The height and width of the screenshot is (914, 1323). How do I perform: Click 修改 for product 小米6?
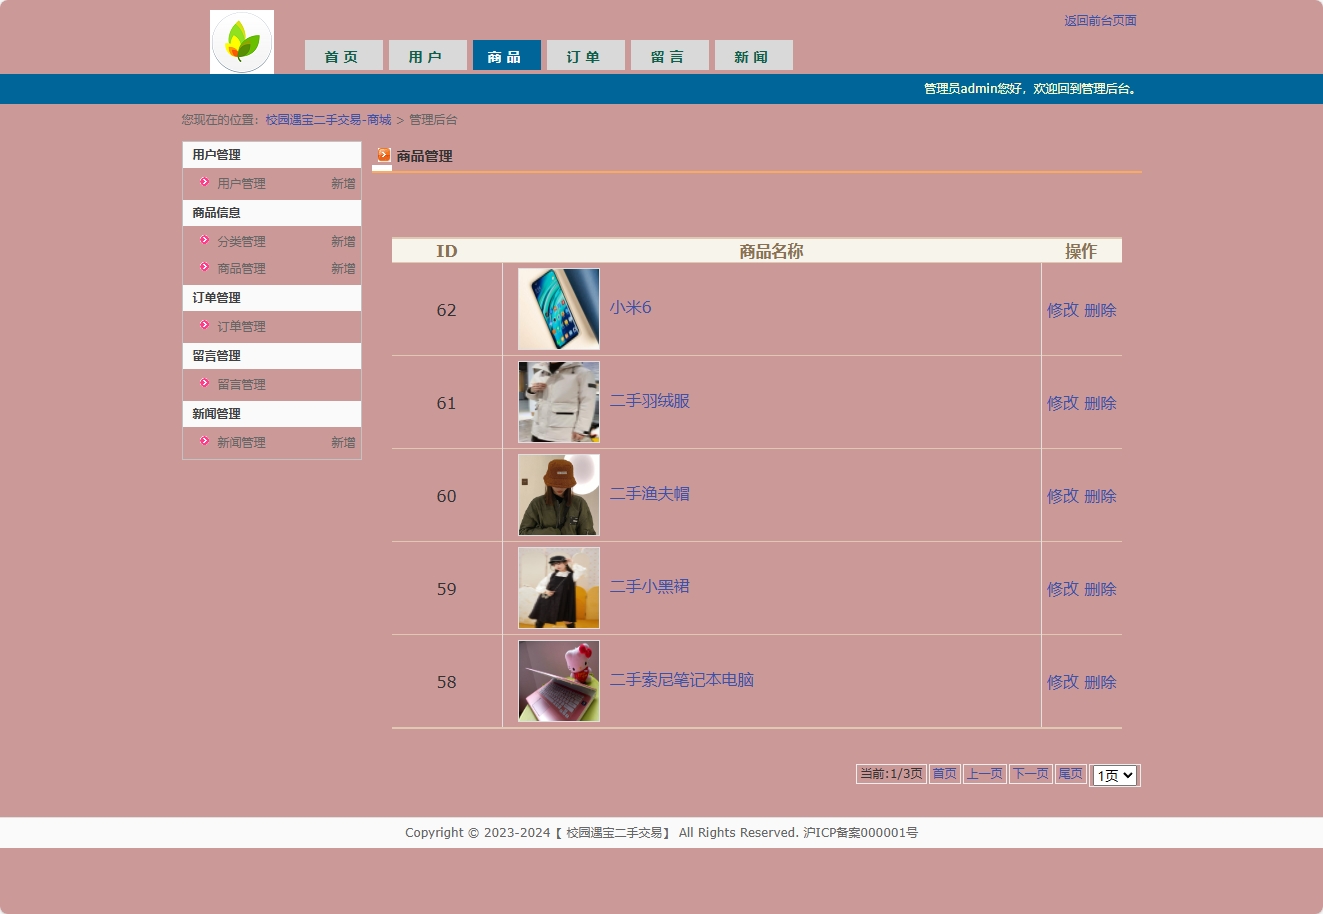pyautogui.click(x=1061, y=310)
